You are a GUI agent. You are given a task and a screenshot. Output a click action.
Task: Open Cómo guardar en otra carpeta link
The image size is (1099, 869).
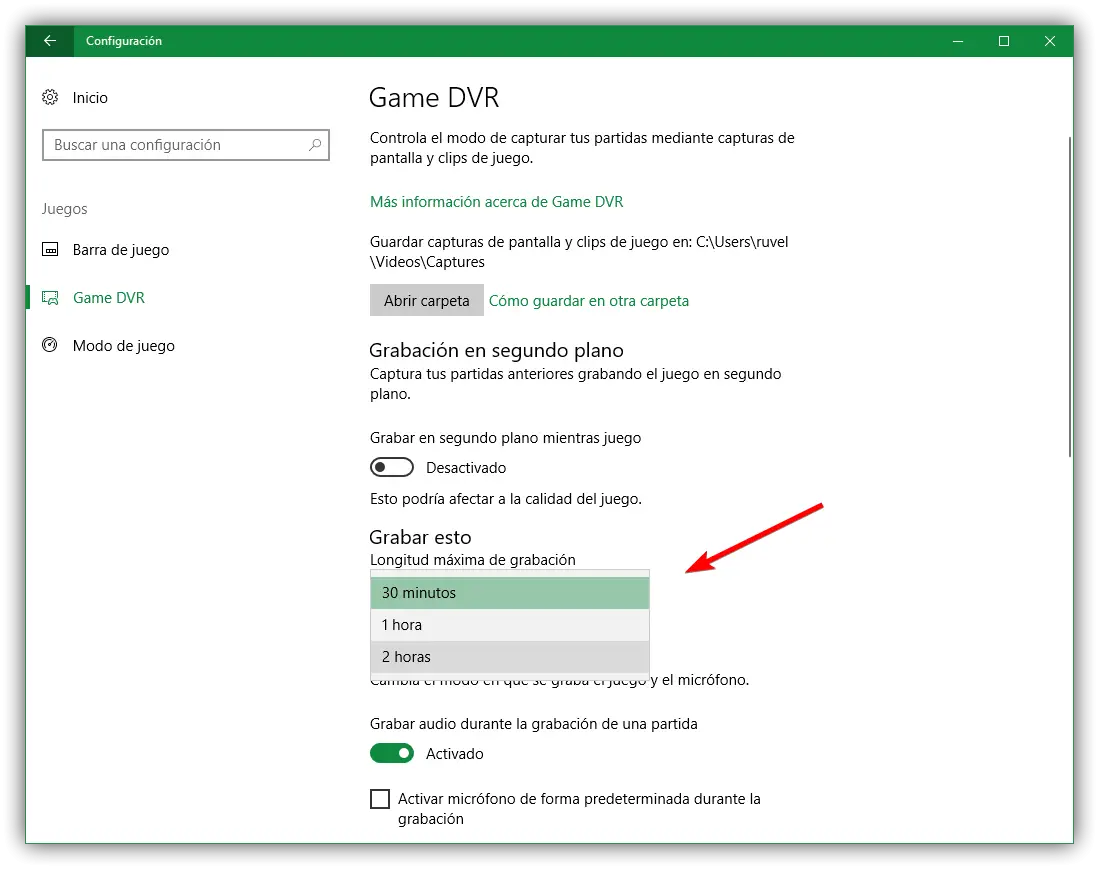point(589,301)
